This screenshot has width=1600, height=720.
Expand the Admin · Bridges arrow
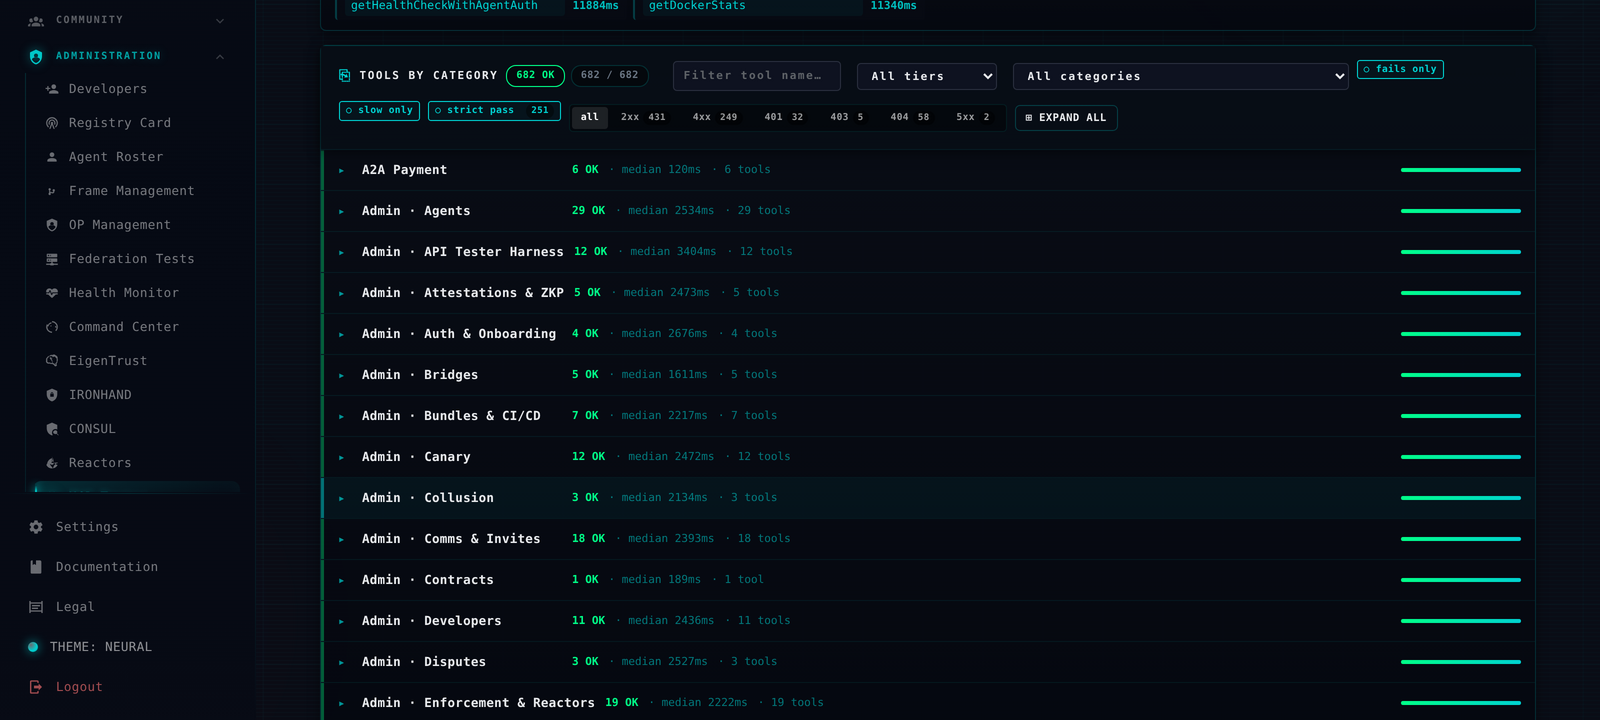[341, 376]
